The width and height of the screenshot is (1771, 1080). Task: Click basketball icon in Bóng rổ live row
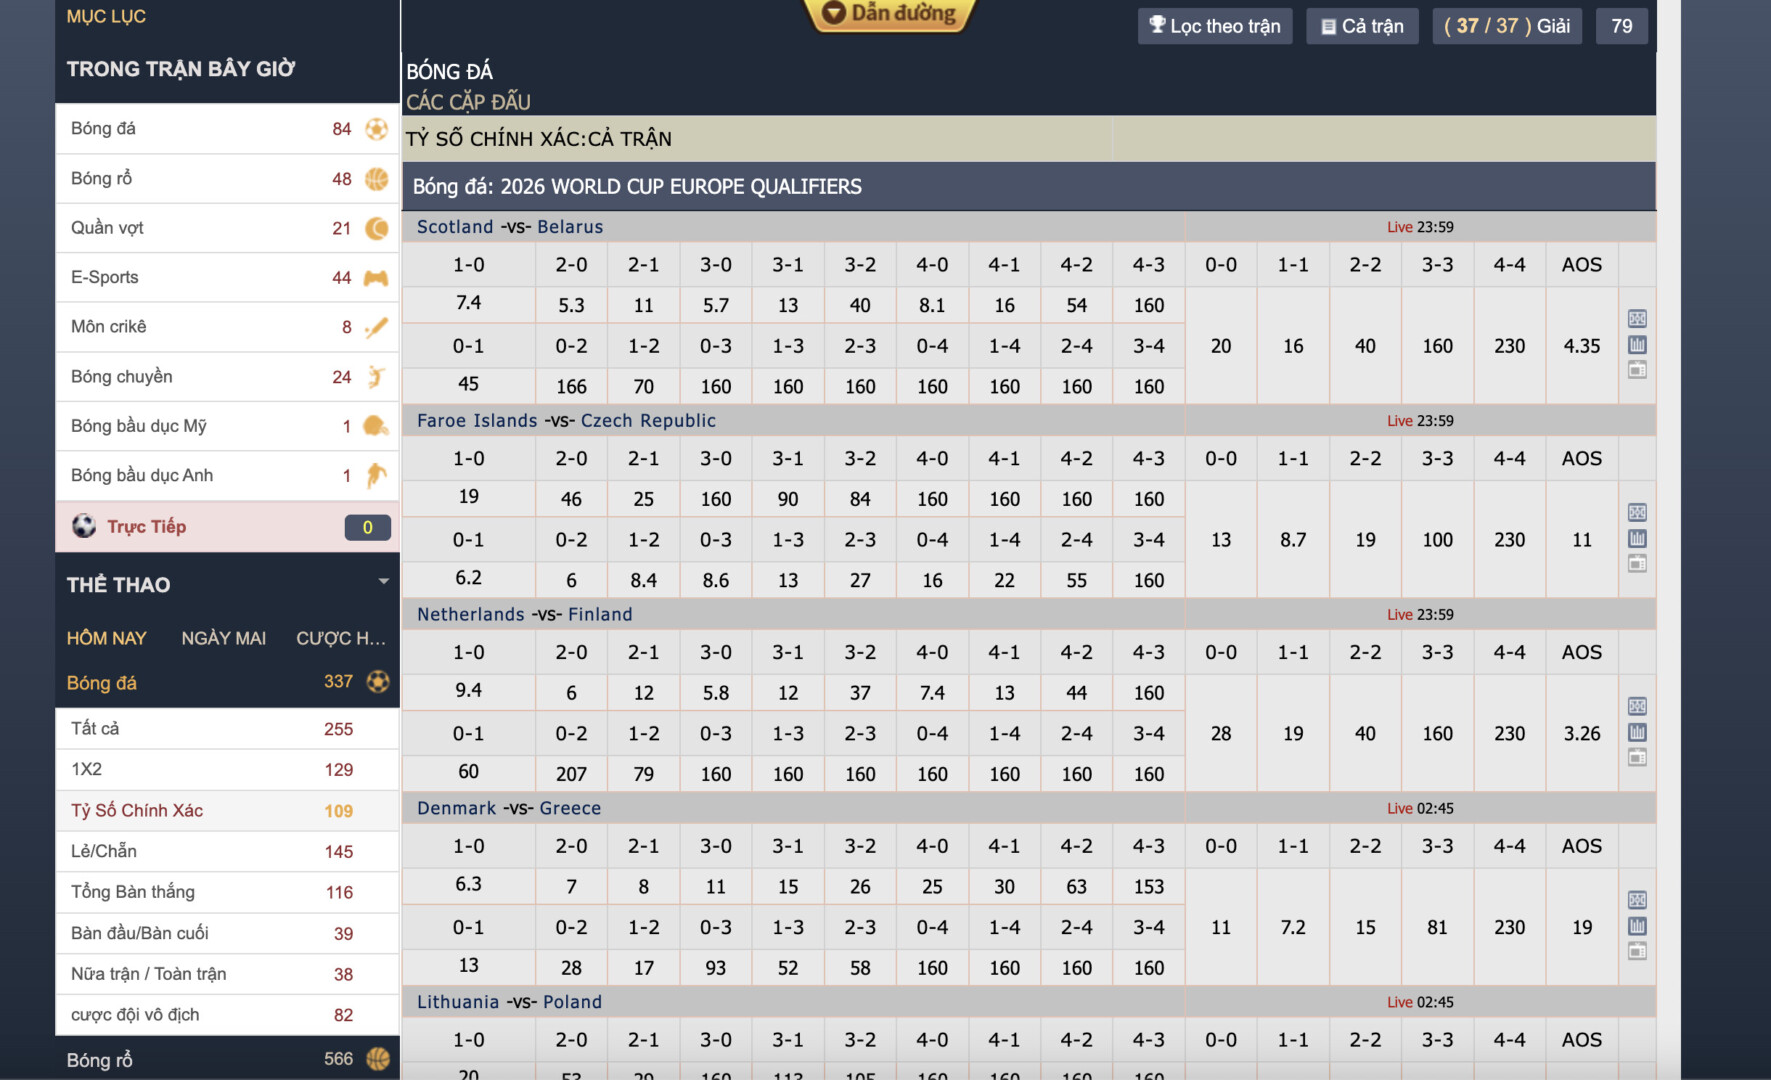pyautogui.click(x=376, y=179)
